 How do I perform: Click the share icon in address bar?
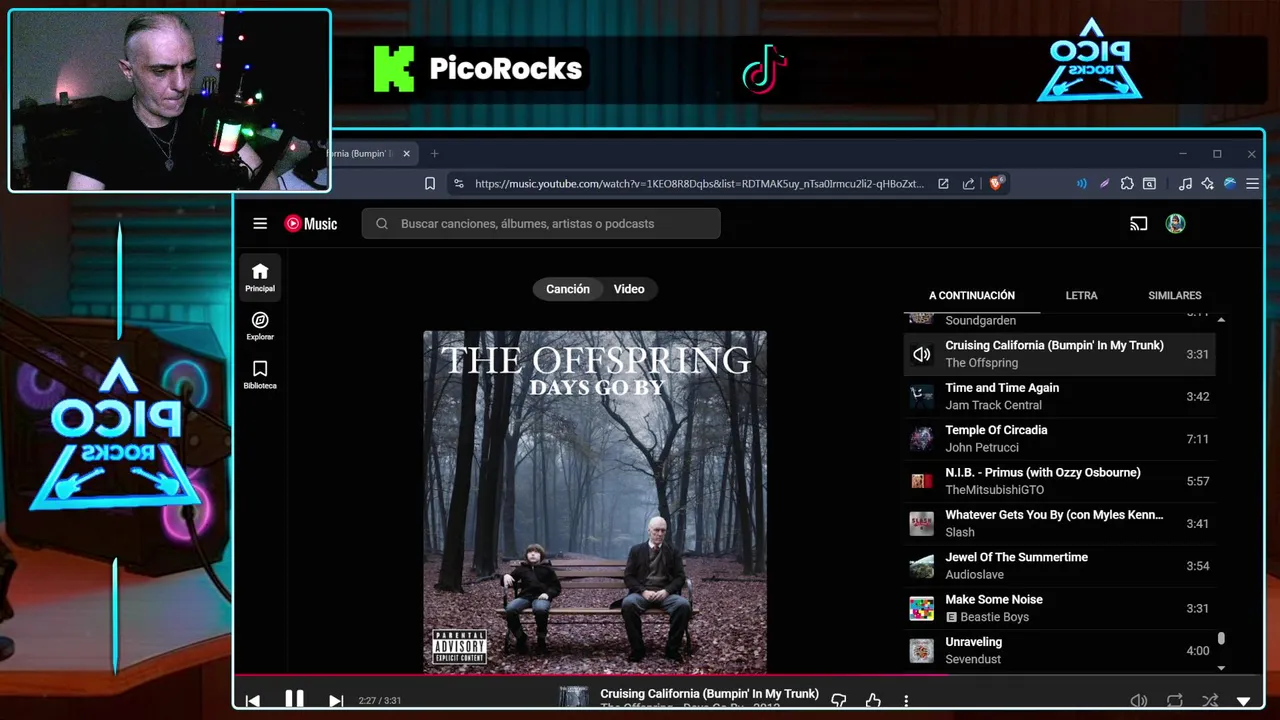[969, 184]
